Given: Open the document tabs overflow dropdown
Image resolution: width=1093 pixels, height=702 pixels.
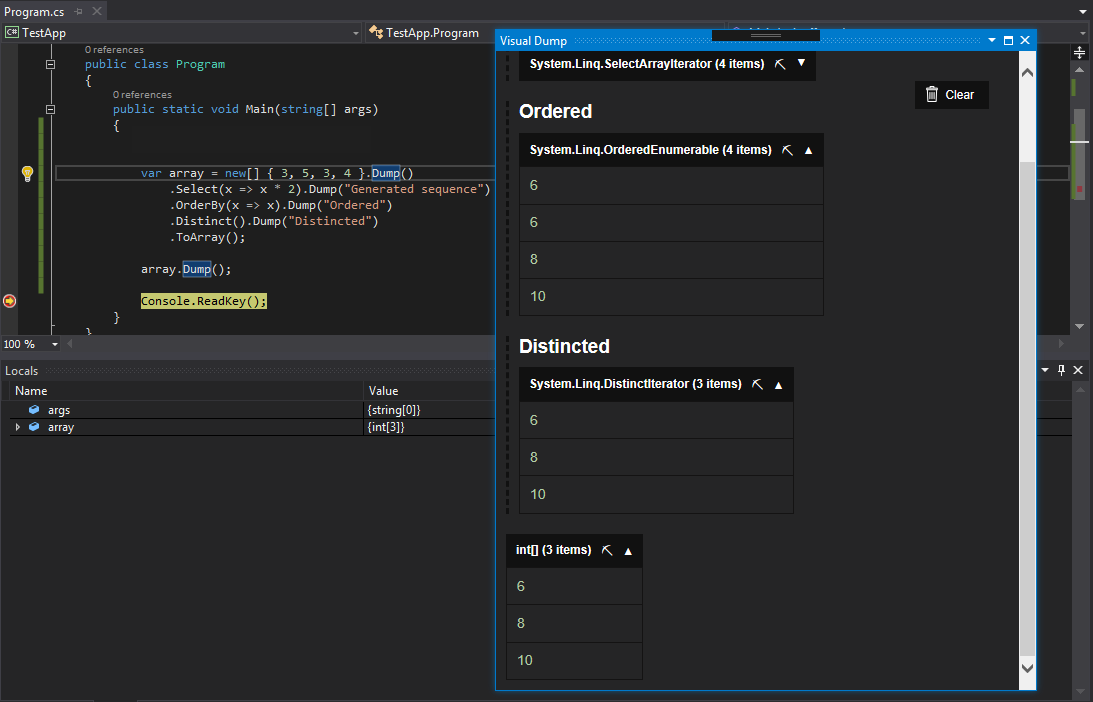Looking at the screenshot, I should pyautogui.click(x=1083, y=11).
